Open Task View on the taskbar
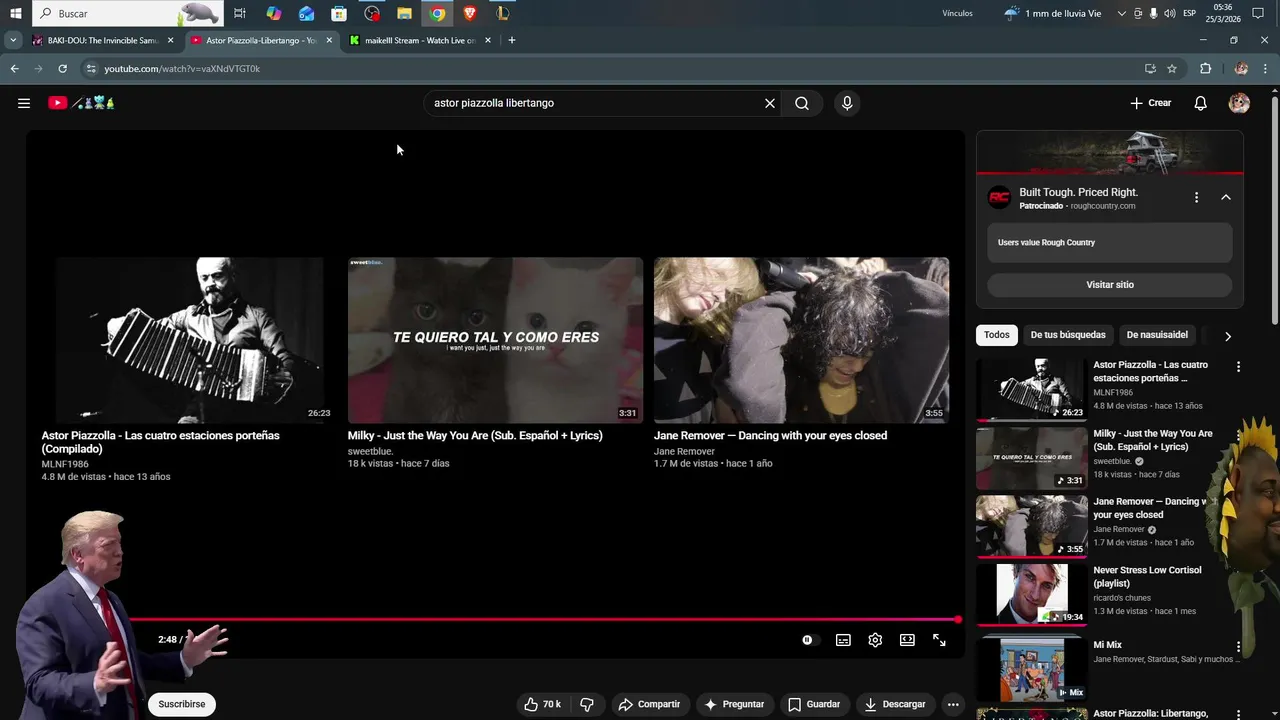The width and height of the screenshot is (1280, 720). [240, 14]
